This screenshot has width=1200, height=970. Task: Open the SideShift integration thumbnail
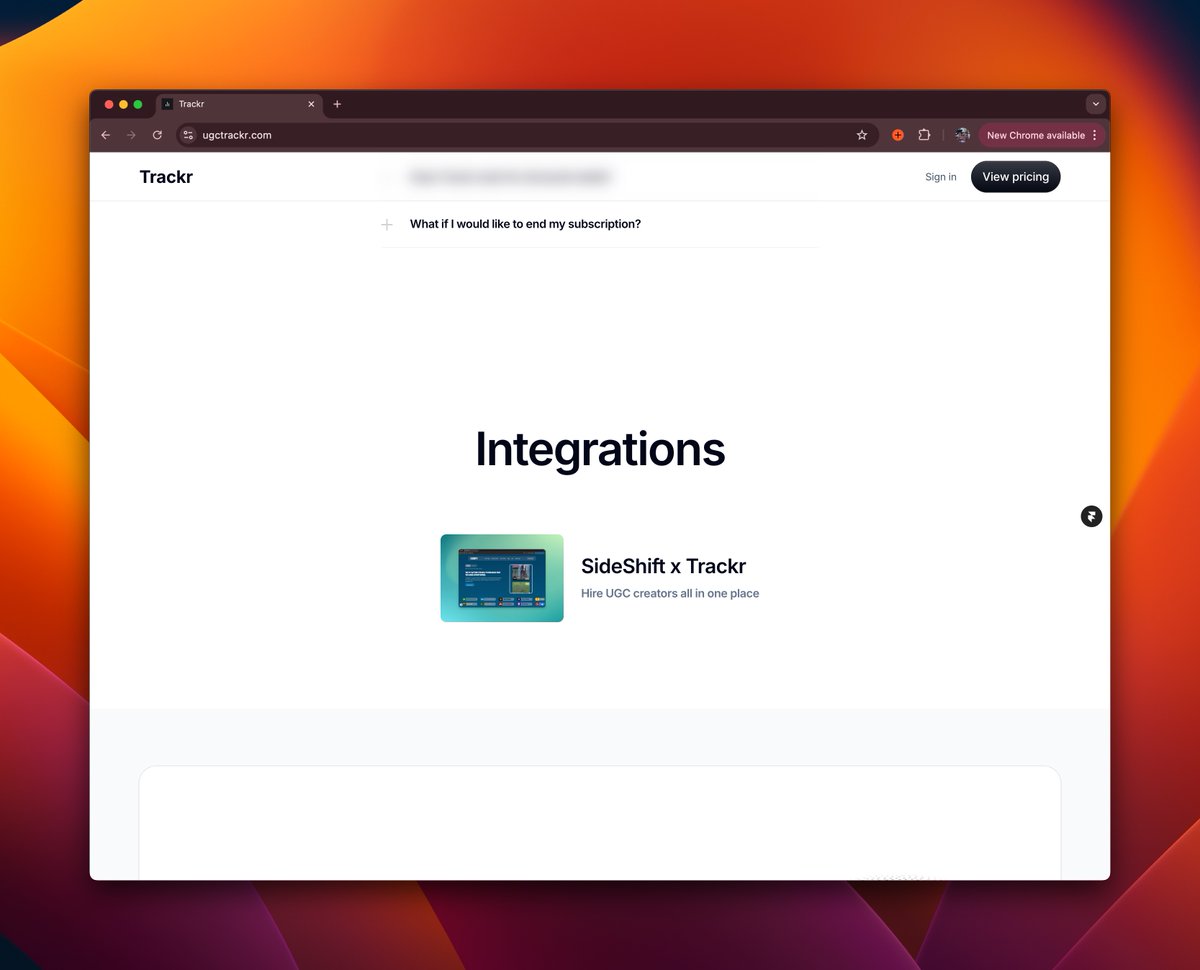pyautogui.click(x=502, y=578)
